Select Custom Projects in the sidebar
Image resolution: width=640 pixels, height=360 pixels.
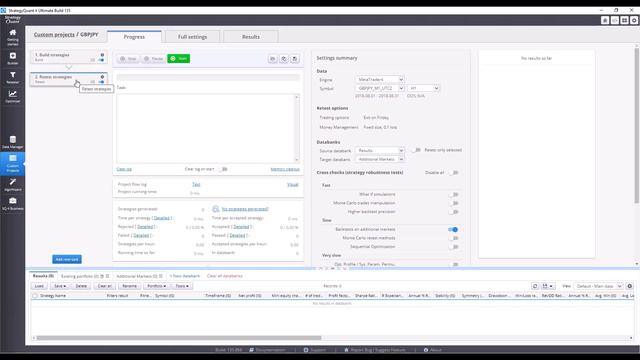[13, 163]
